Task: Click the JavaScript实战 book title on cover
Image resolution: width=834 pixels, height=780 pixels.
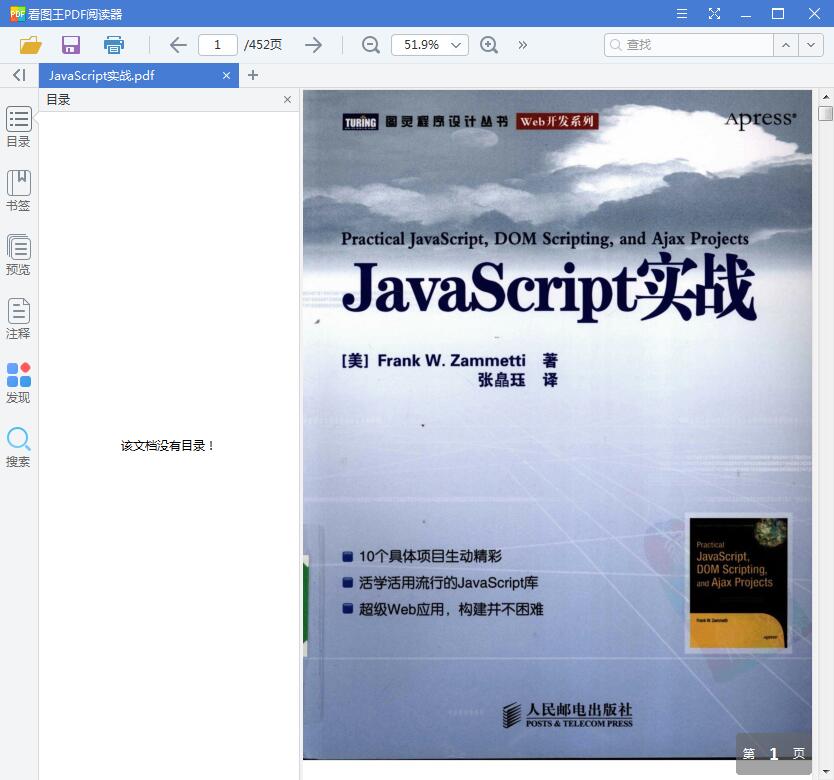Action: click(549, 289)
